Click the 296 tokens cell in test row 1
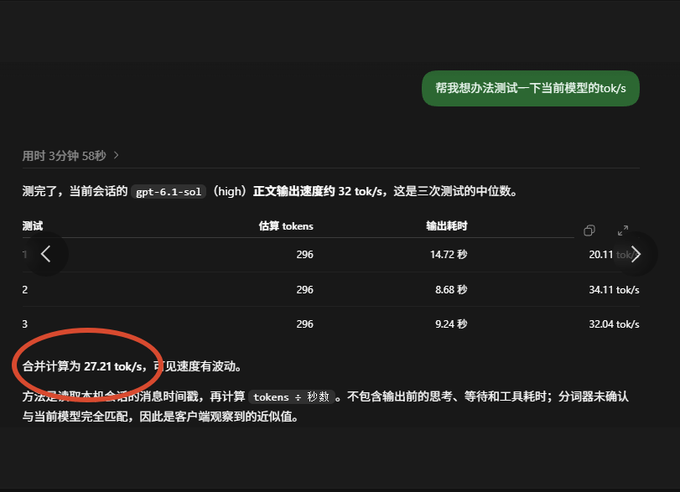The image size is (680, 492). click(x=305, y=255)
